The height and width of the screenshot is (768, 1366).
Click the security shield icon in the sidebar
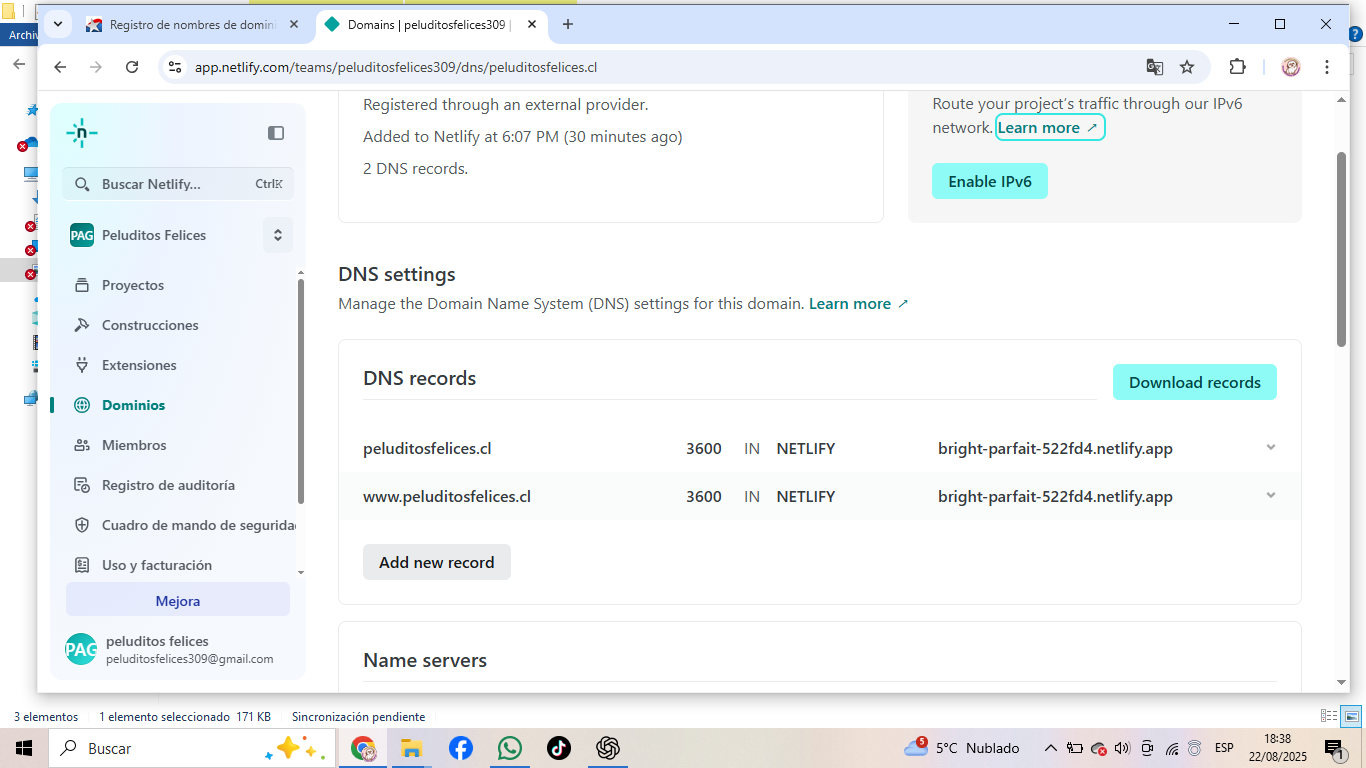pyautogui.click(x=82, y=525)
